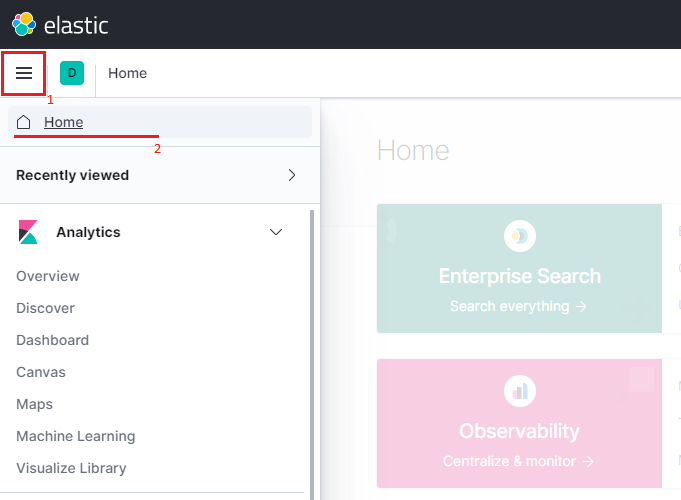Open Canvas from the navigation list
The height and width of the screenshot is (500, 681).
pyautogui.click(x=41, y=372)
